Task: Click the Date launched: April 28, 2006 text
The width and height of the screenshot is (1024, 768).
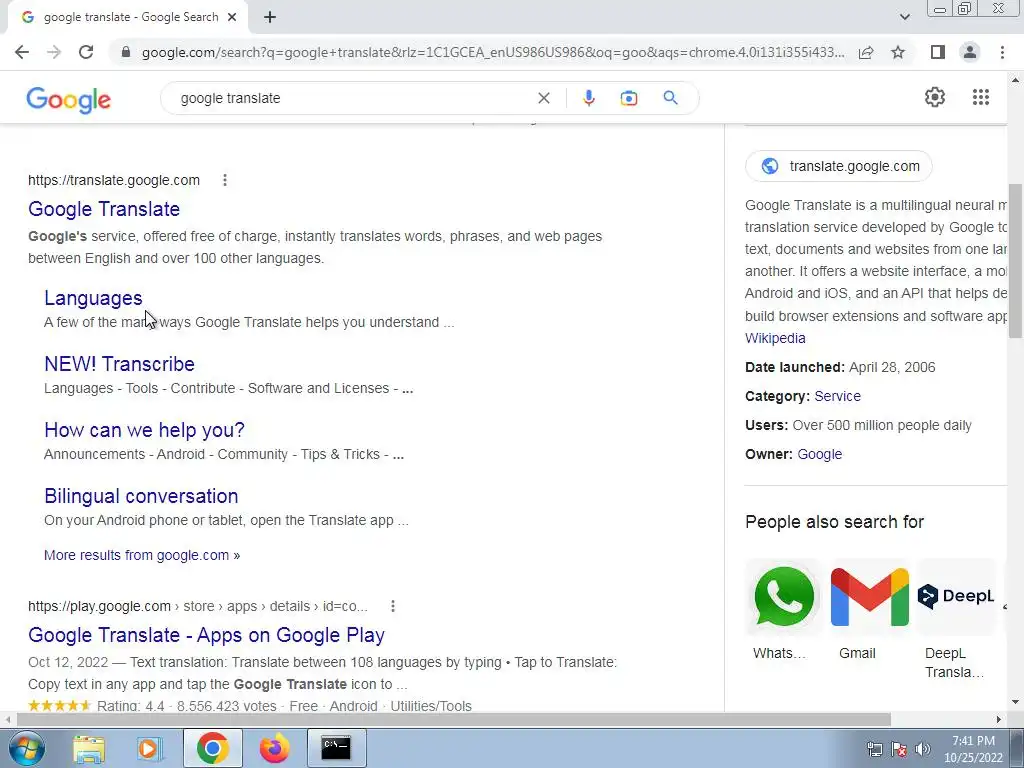Action: [840, 367]
